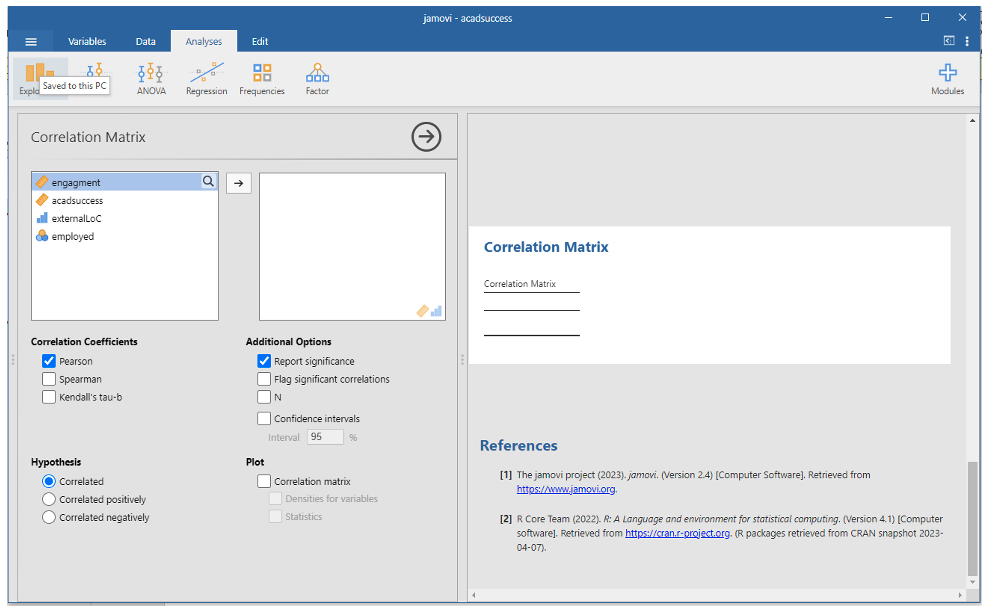This screenshot has width=989, height=614.
Task: Enable Flag significant correlations checkbox
Action: (264, 380)
